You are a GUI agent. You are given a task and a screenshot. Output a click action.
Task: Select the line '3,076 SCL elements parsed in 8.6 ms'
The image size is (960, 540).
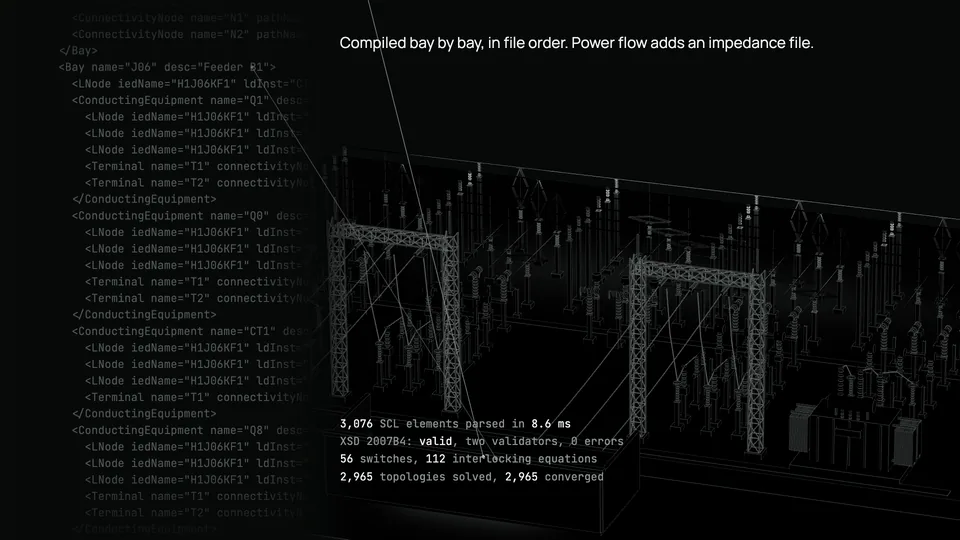pyautogui.click(x=455, y=424)
